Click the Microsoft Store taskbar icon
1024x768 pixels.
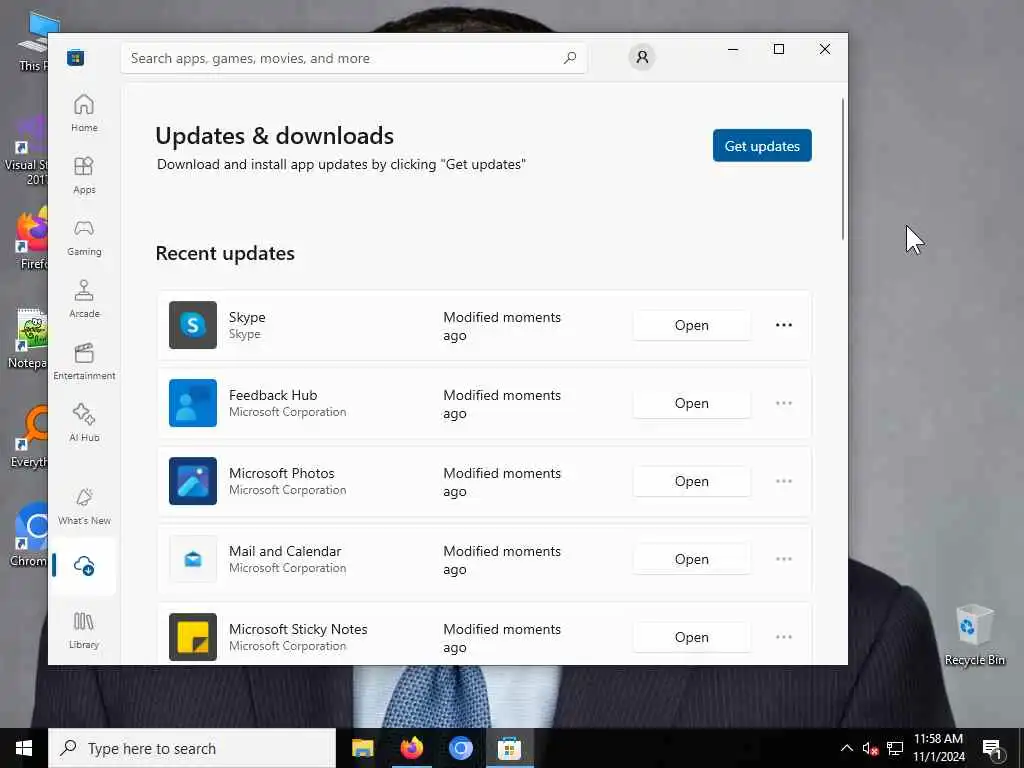509,748
